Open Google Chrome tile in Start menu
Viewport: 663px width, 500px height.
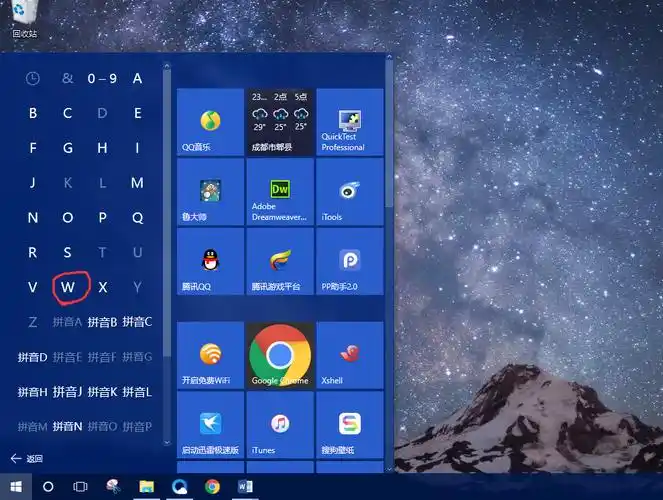click(280, 355)
